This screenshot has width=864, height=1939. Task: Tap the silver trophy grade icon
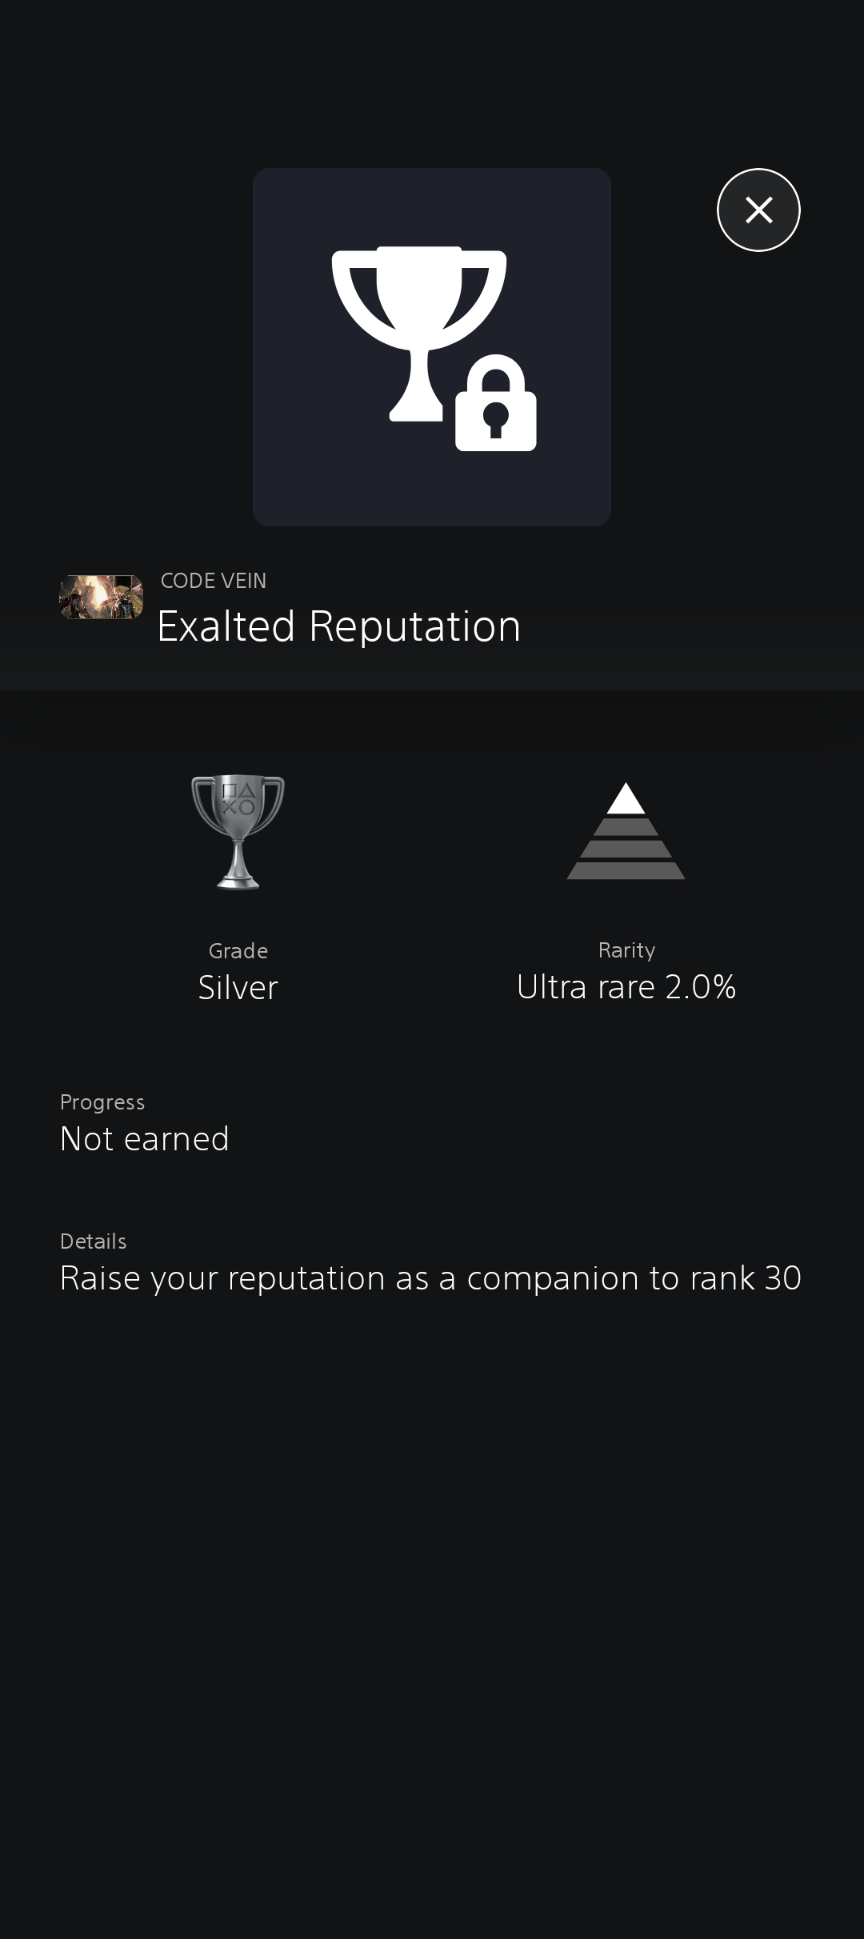point(238,831)
